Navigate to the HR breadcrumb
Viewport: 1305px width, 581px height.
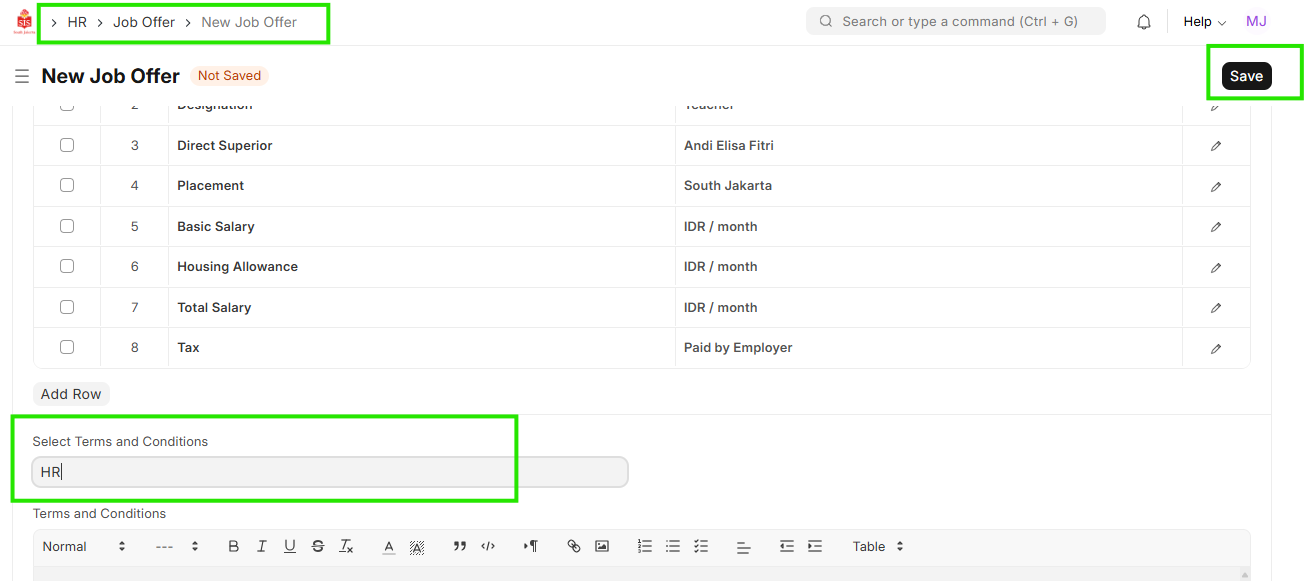coord(77,22)
